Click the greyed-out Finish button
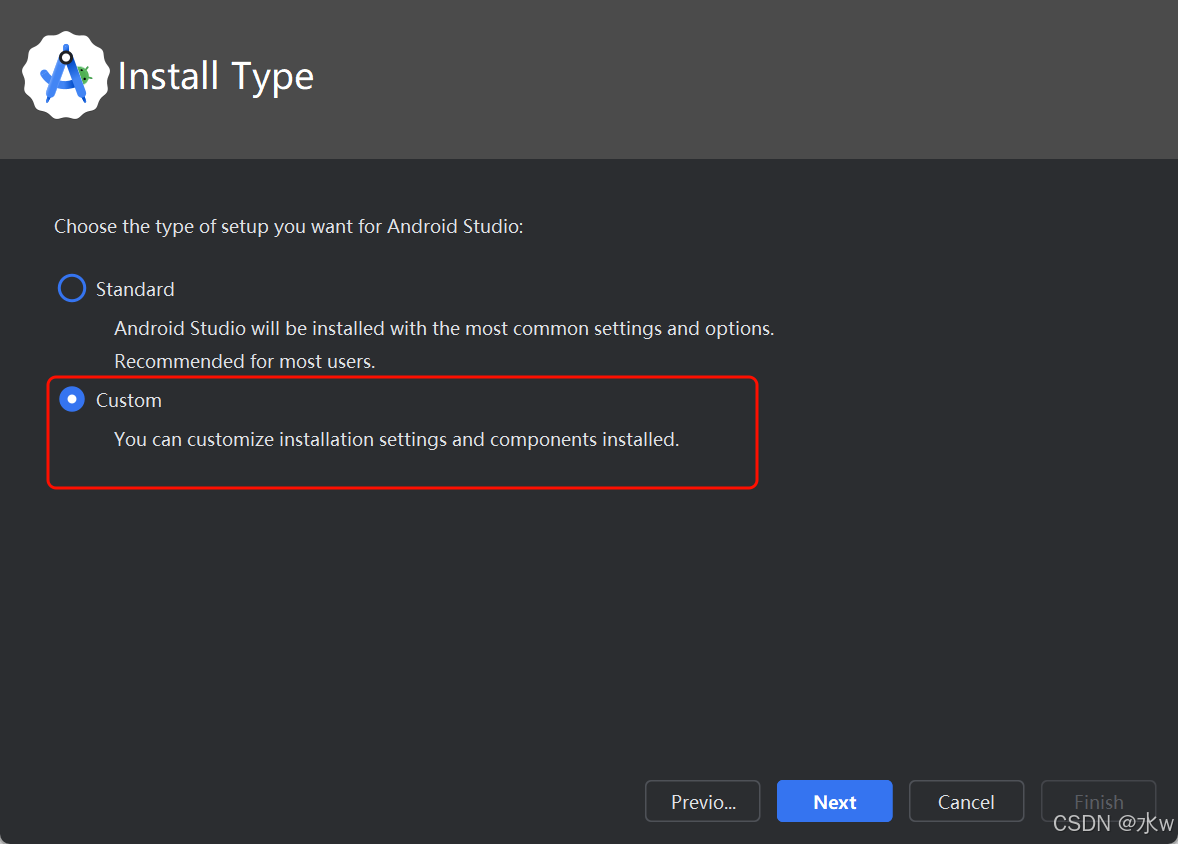This screenshot has width=1178, height=844. click(1097, 802)
